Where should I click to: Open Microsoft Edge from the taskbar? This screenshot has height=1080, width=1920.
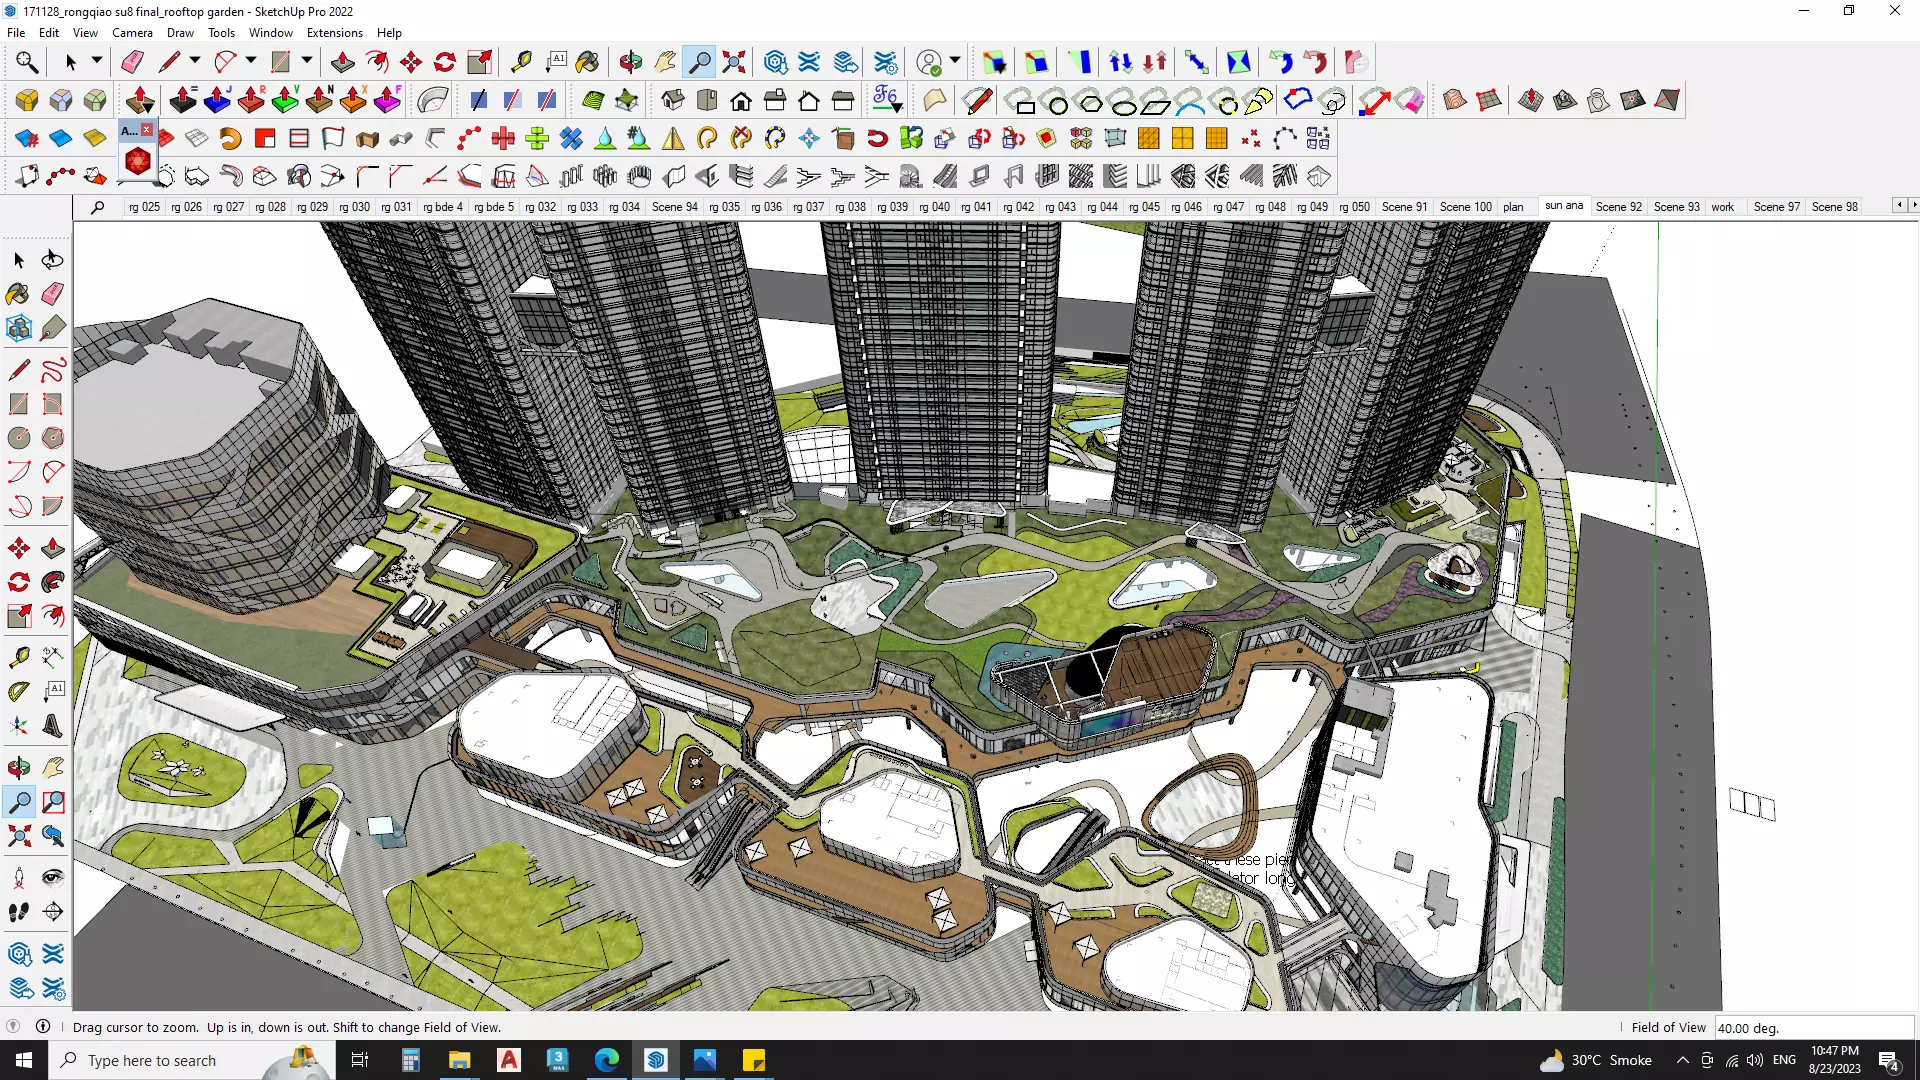(607, 1060)
